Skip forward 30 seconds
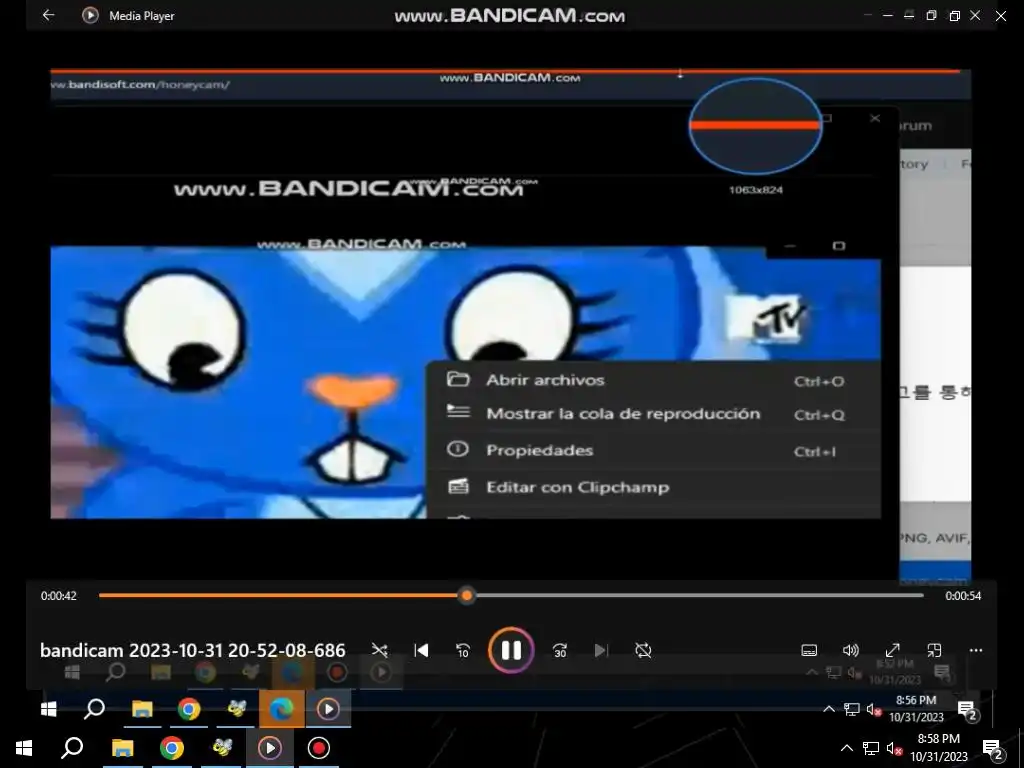This screenshot has height=768, width=1024. click(x=560, y=650)
